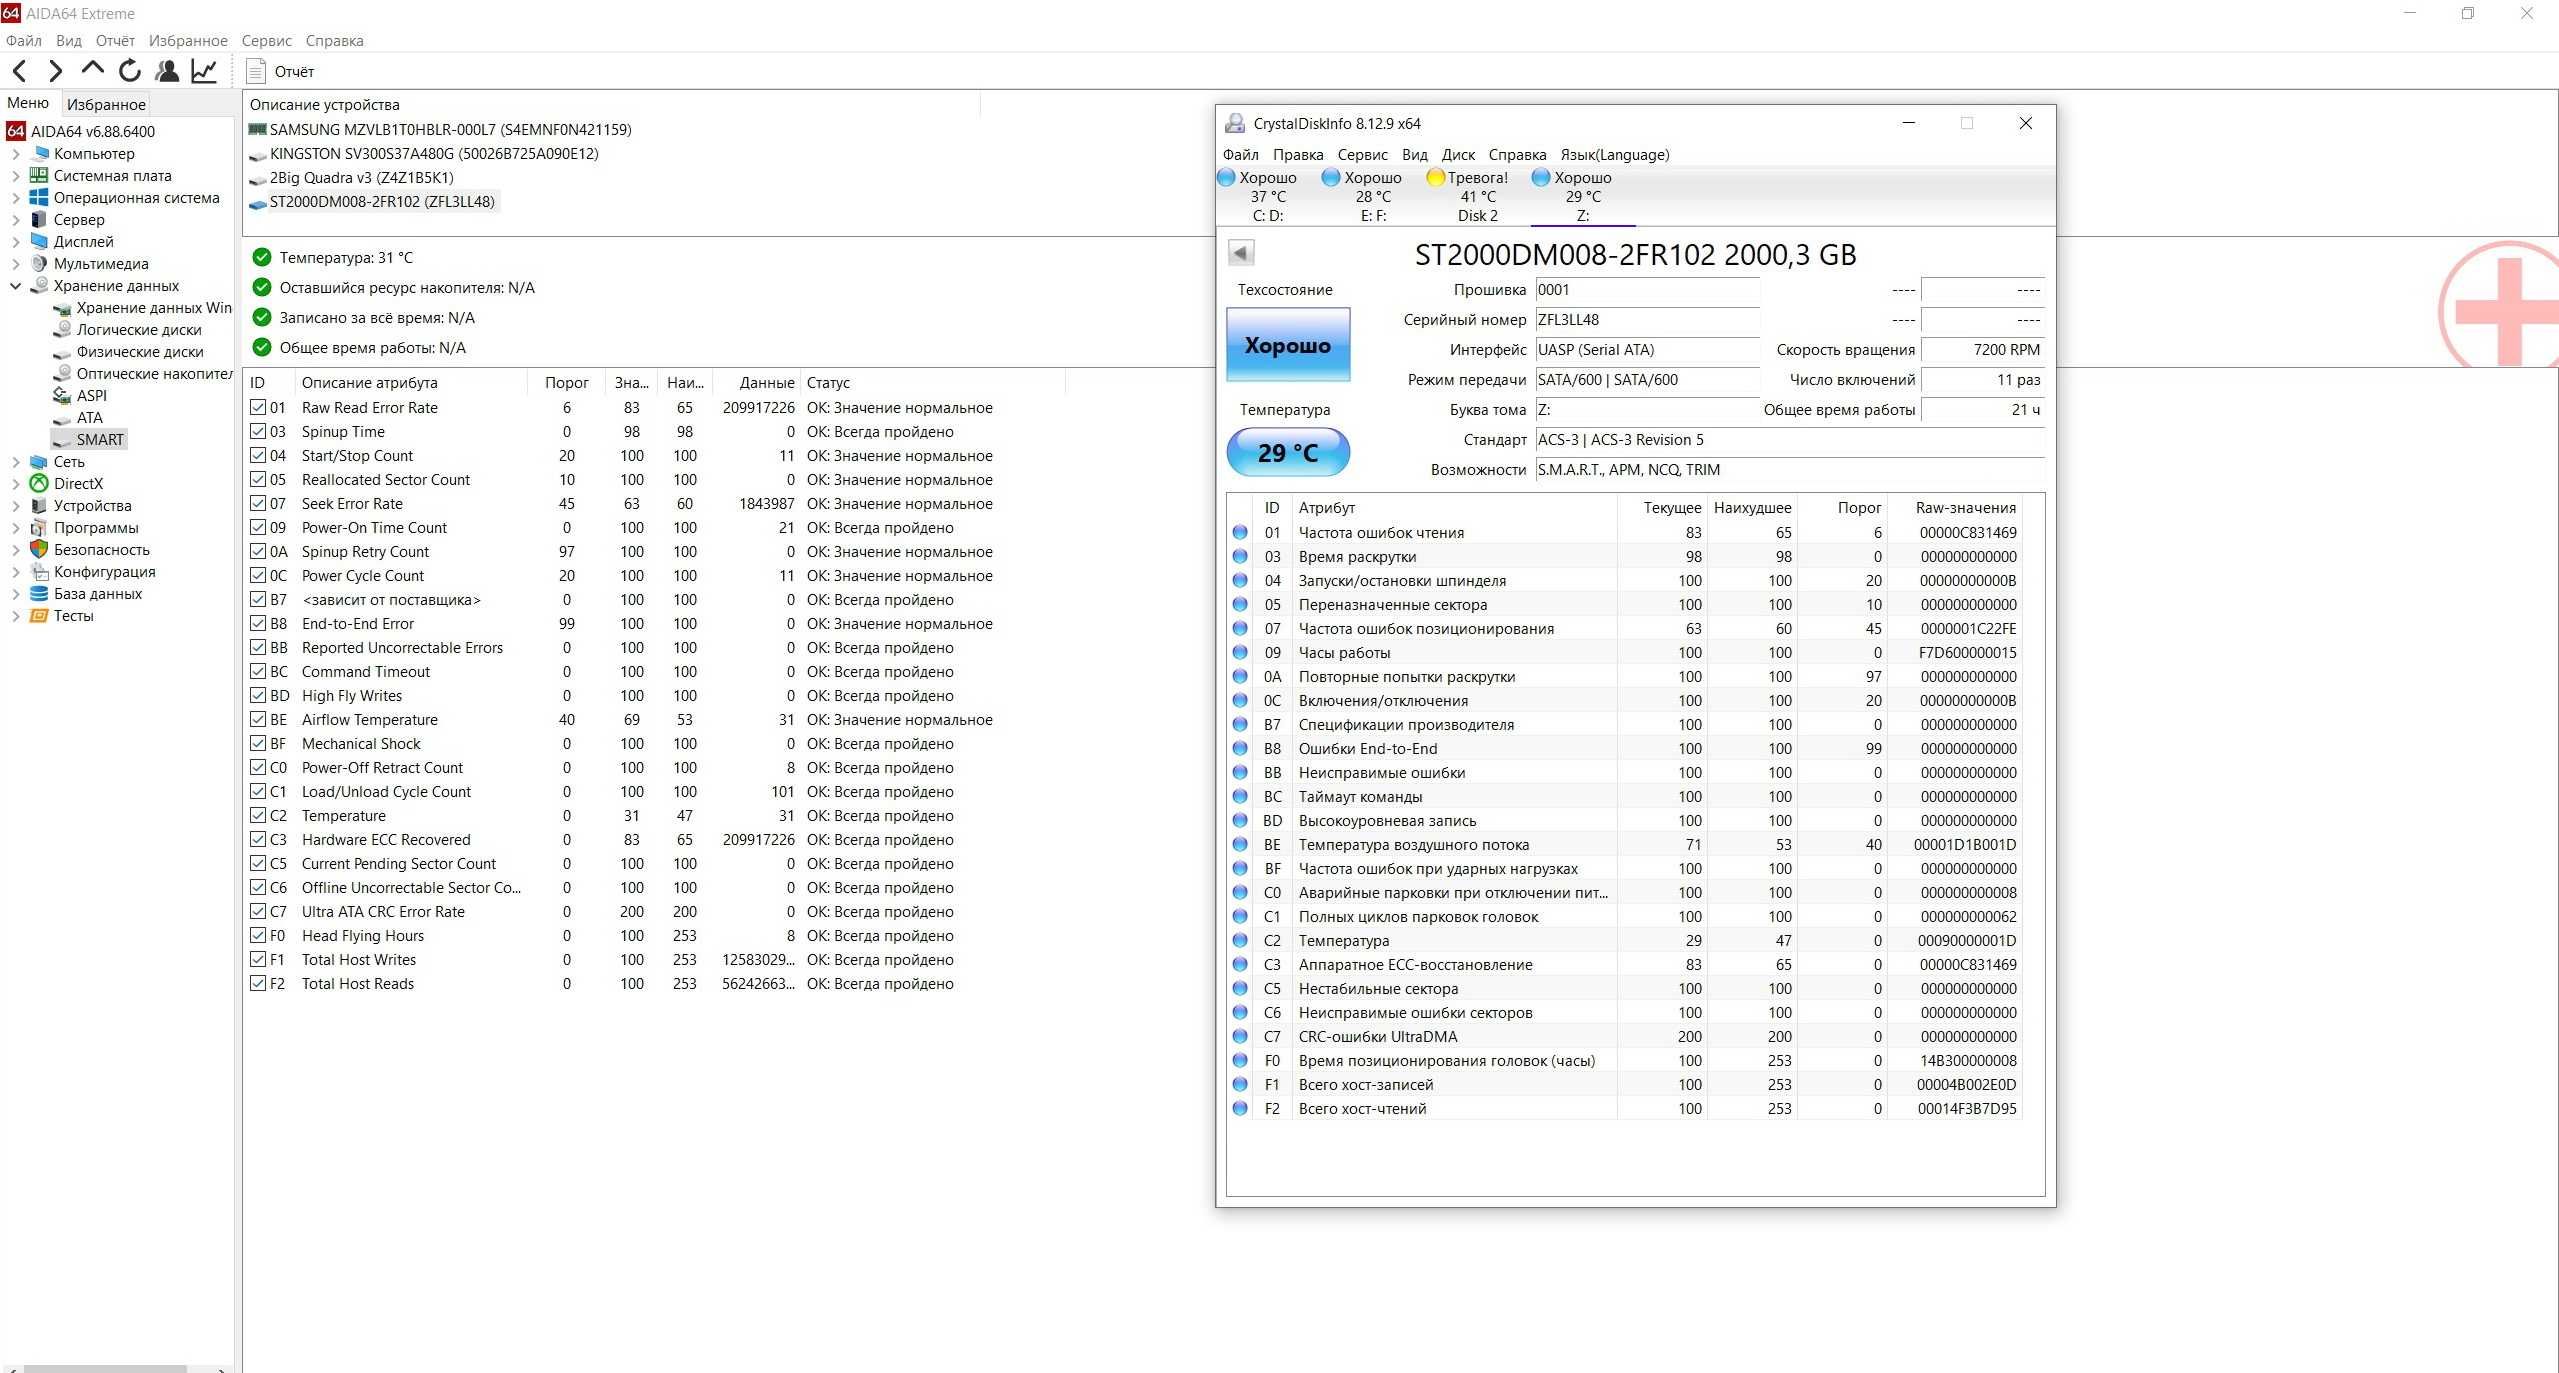Switch to the E: F: disk in CrystalDiskInfo
Viewport: 2559px width, 1373px height.
coord(1372,196)
